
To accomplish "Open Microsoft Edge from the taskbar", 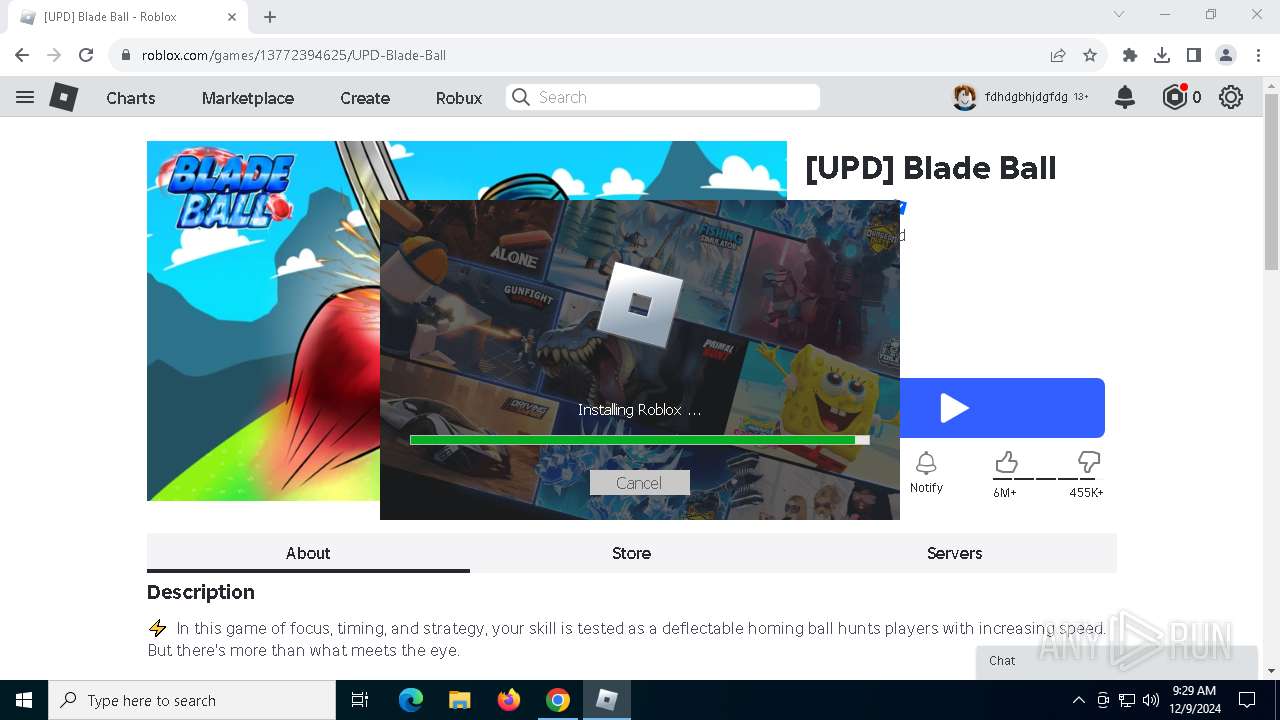I will click(x=411, y=700).
